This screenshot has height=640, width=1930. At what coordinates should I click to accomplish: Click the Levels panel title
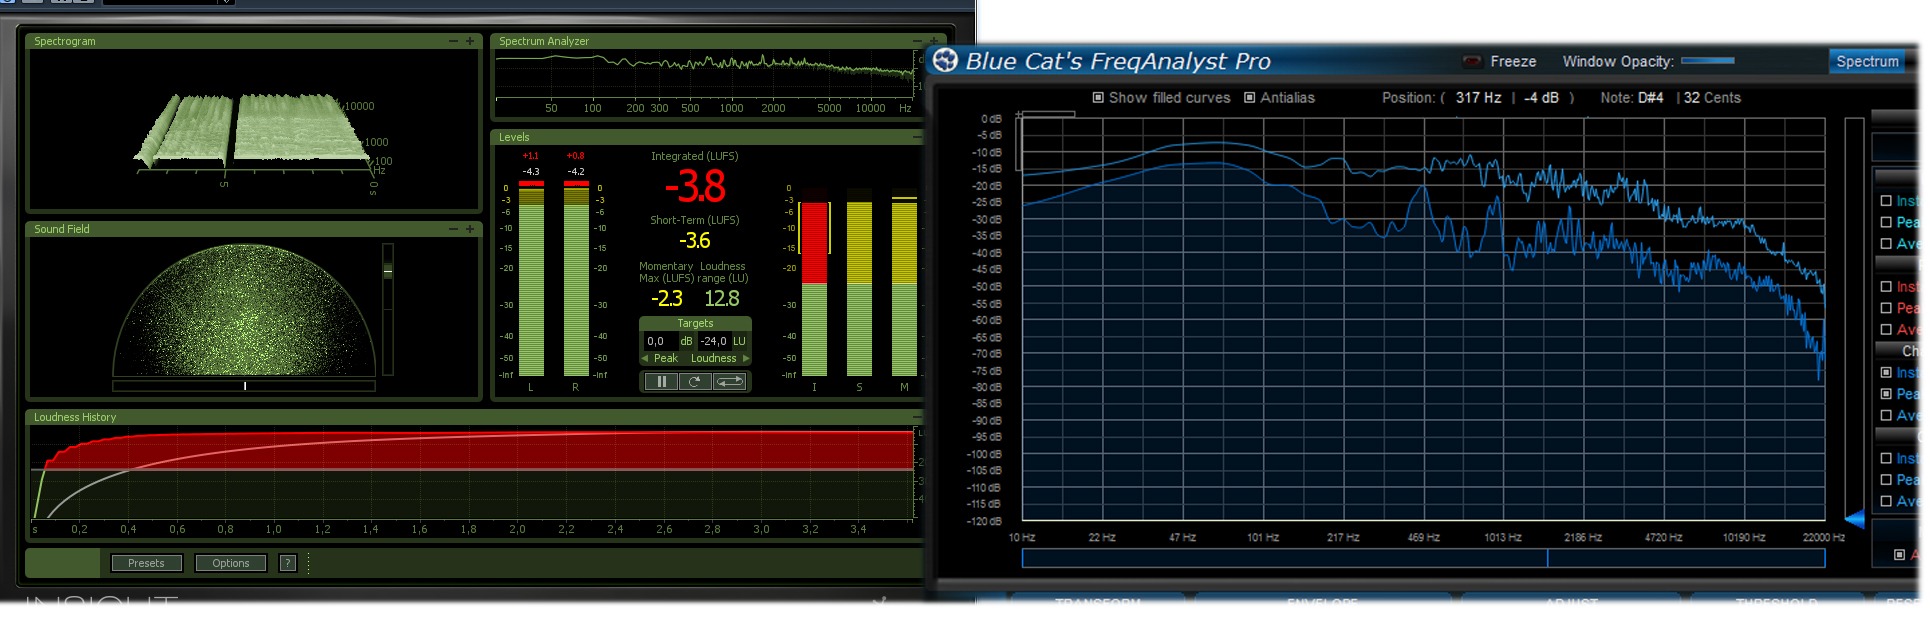[514, 137]
